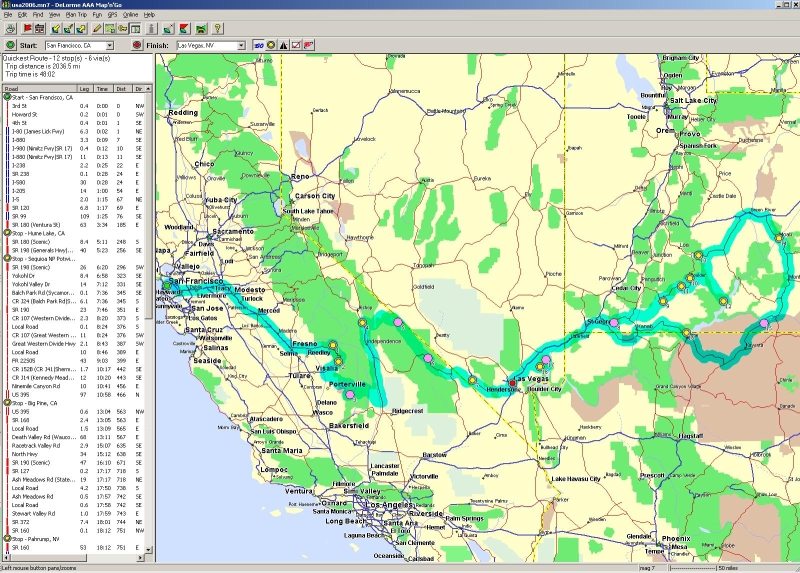Toggle the yellow circle stop marker button
Screen dimensions: 800x573
(272, 46)
